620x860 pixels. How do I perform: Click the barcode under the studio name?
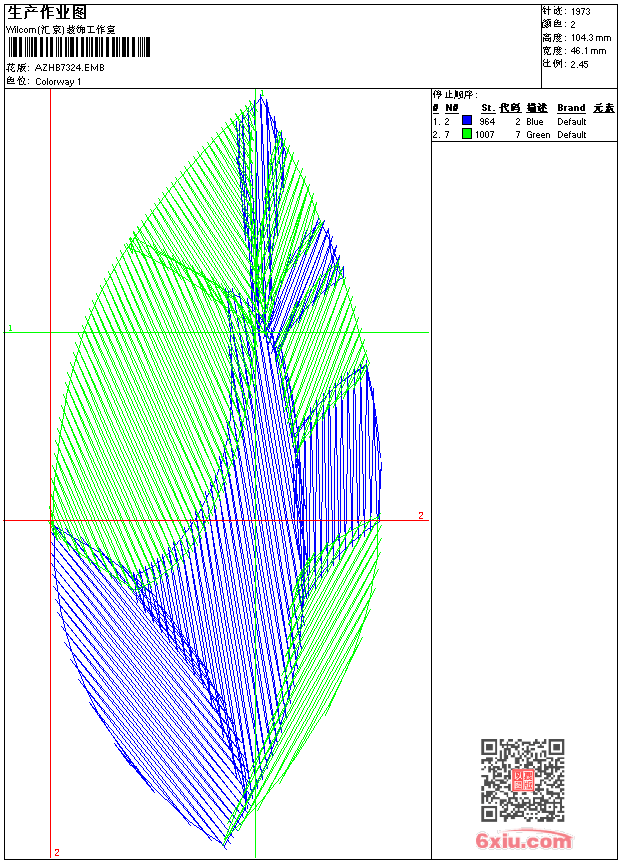pos(78,47)
